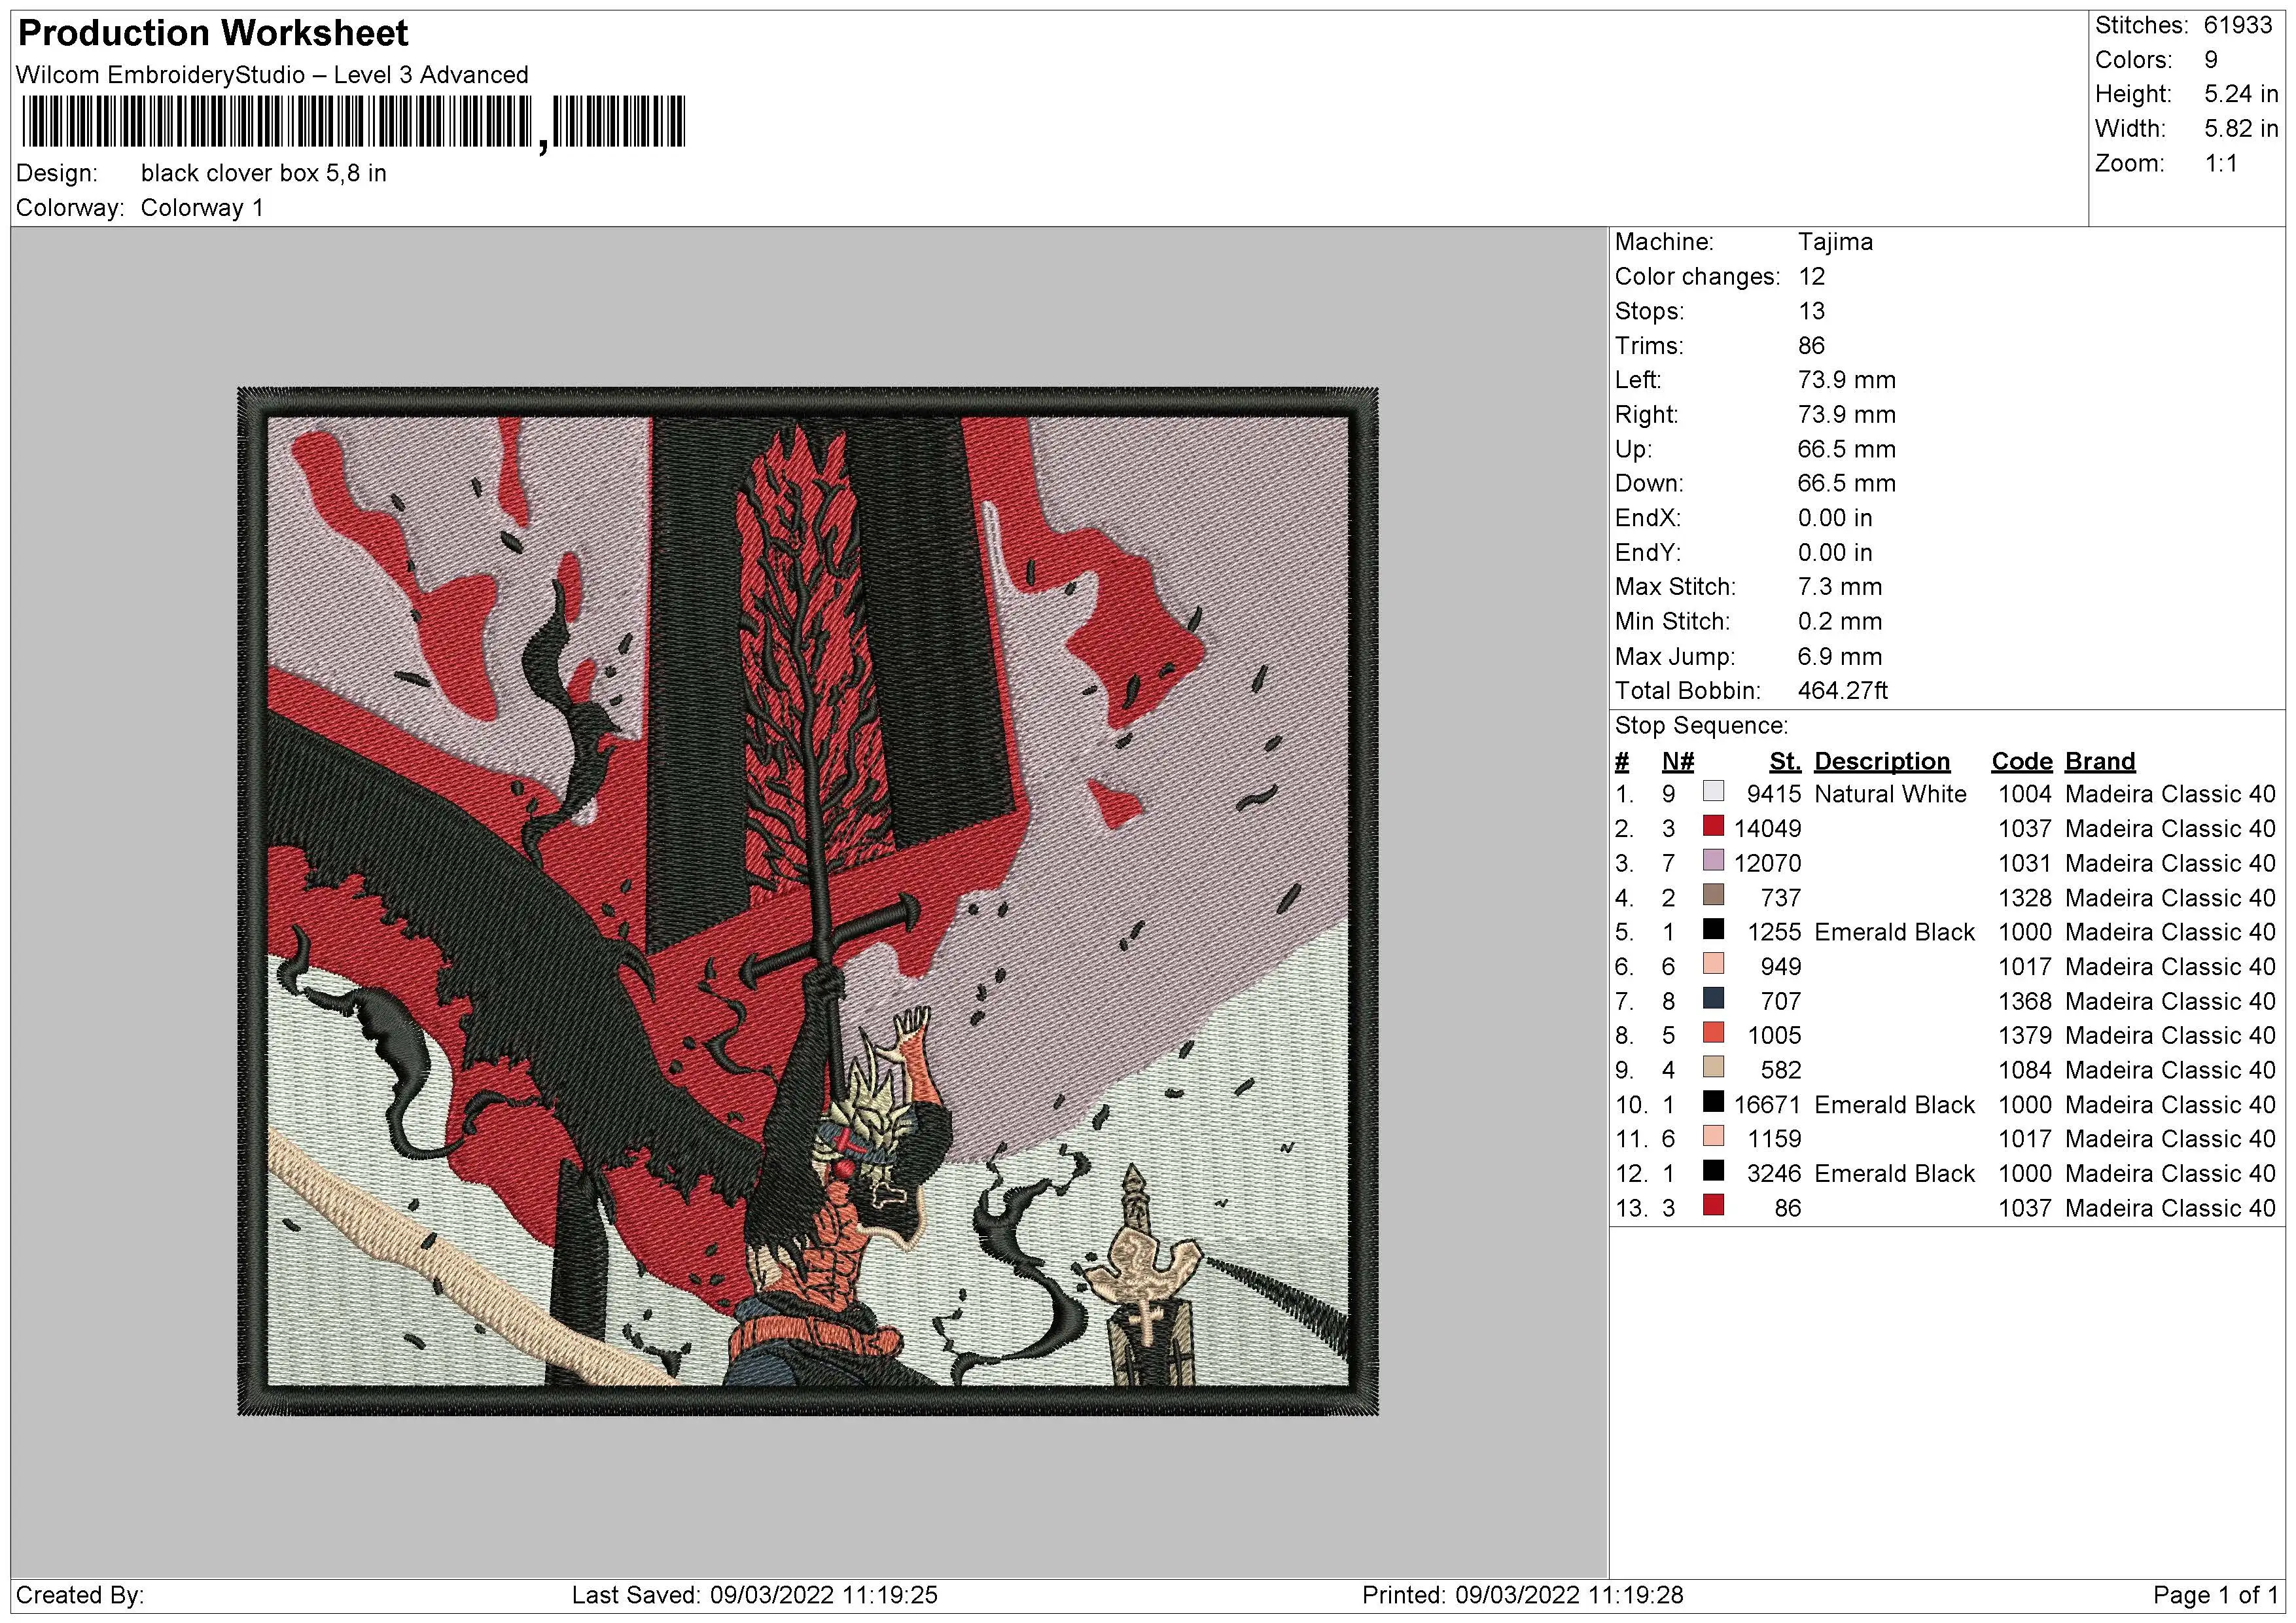Click stitch count '16671' in row 10
This screenshot has width=2296, height=1623.
click(x=1768, y=1105)
